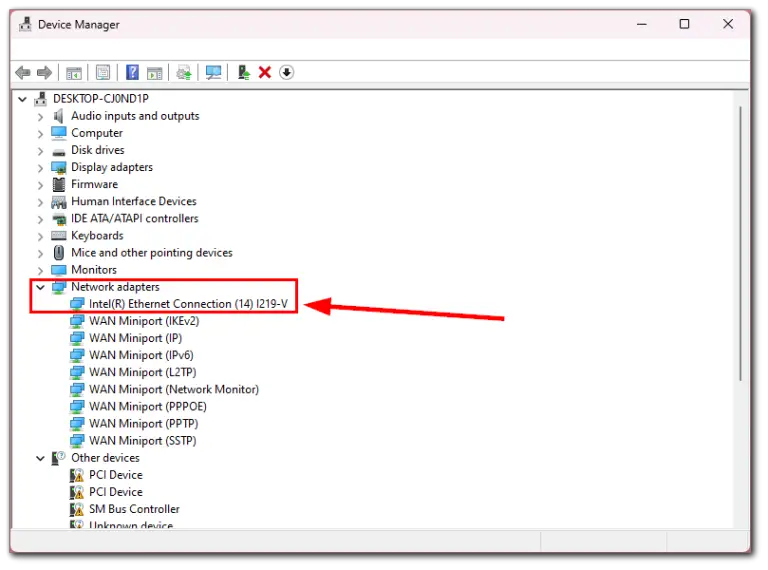
Task: Expand the Firmware category
Action: click(40, 185)
